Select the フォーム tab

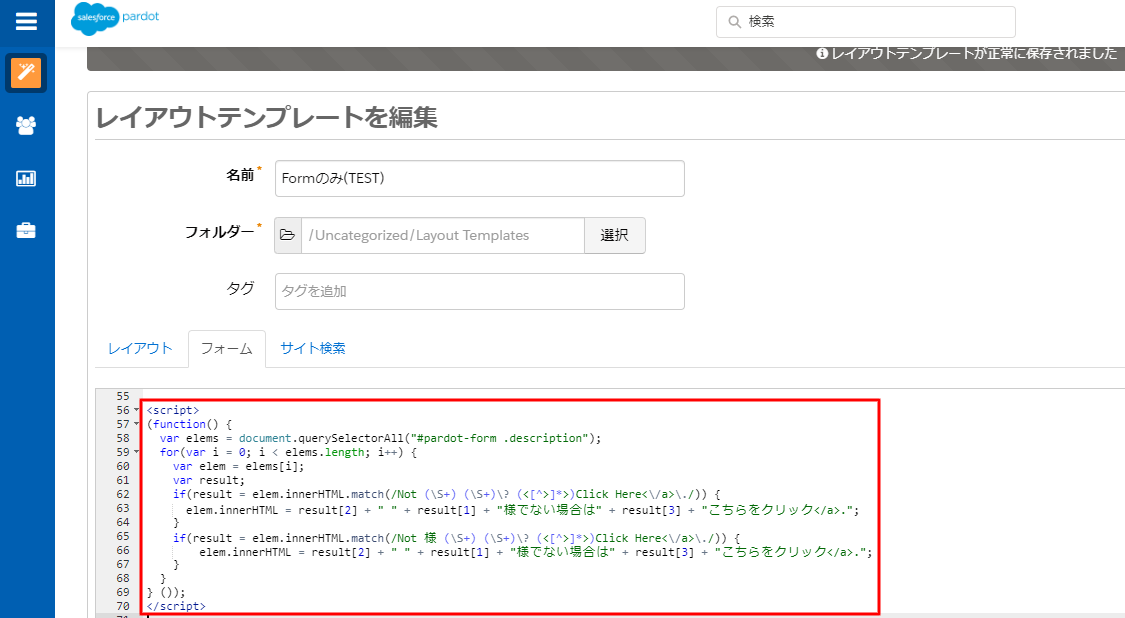pos(226,349)
